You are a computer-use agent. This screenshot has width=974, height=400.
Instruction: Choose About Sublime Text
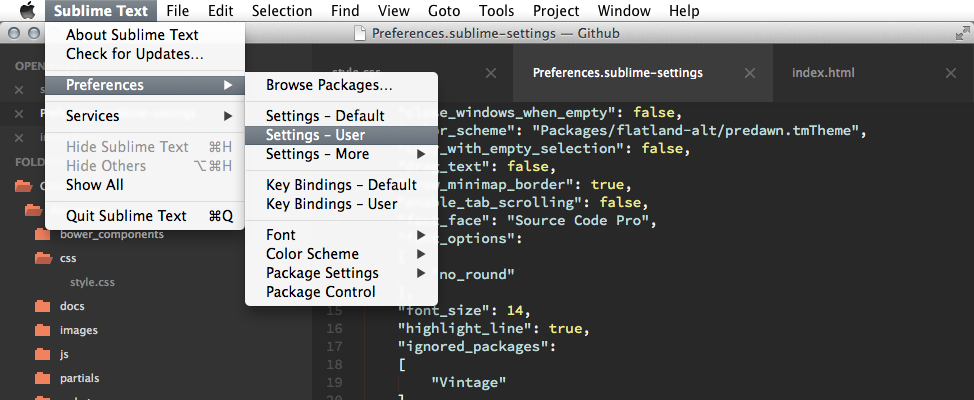145,35
